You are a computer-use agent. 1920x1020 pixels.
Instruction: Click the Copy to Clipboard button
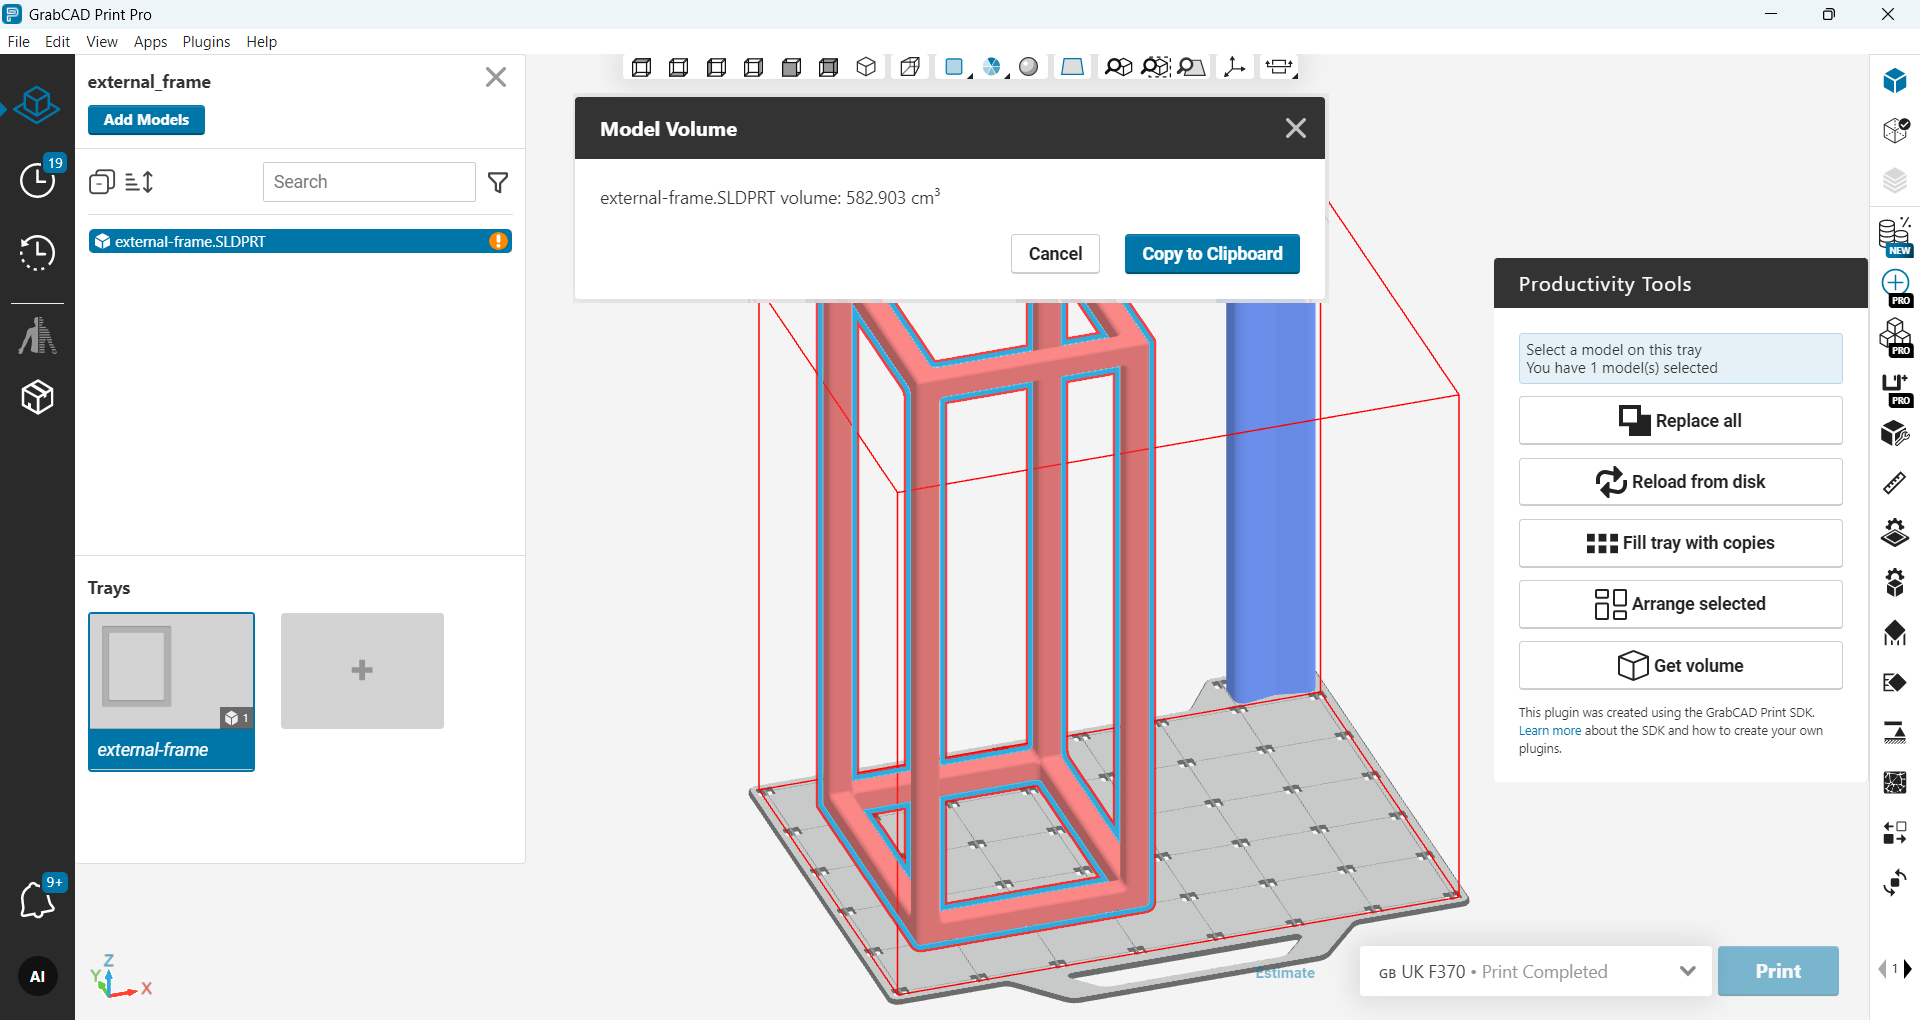[x=1211, y=254]
